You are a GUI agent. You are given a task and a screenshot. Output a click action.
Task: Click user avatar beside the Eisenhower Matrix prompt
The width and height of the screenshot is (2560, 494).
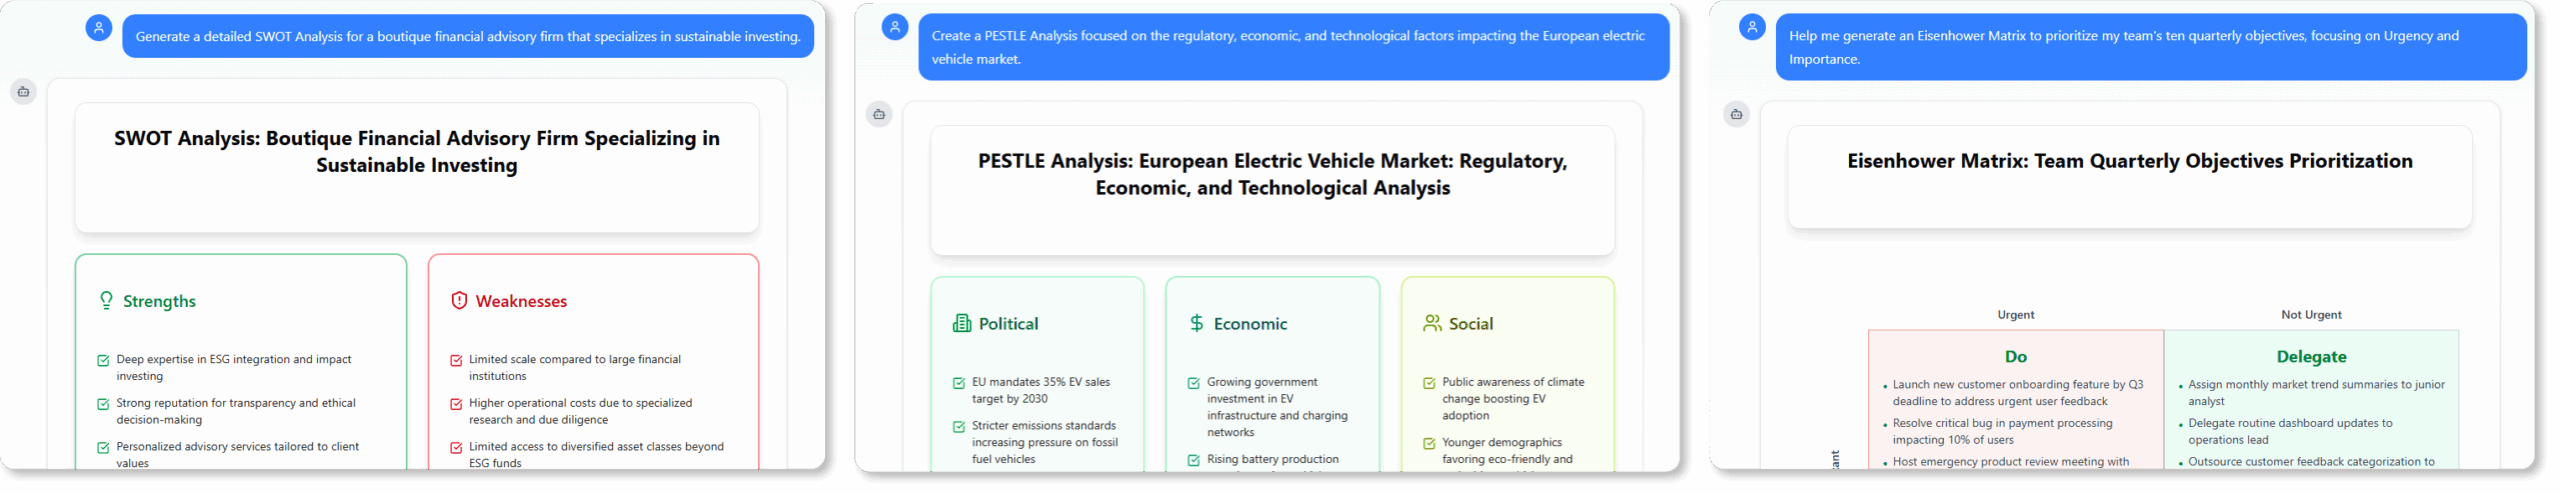1751,27
